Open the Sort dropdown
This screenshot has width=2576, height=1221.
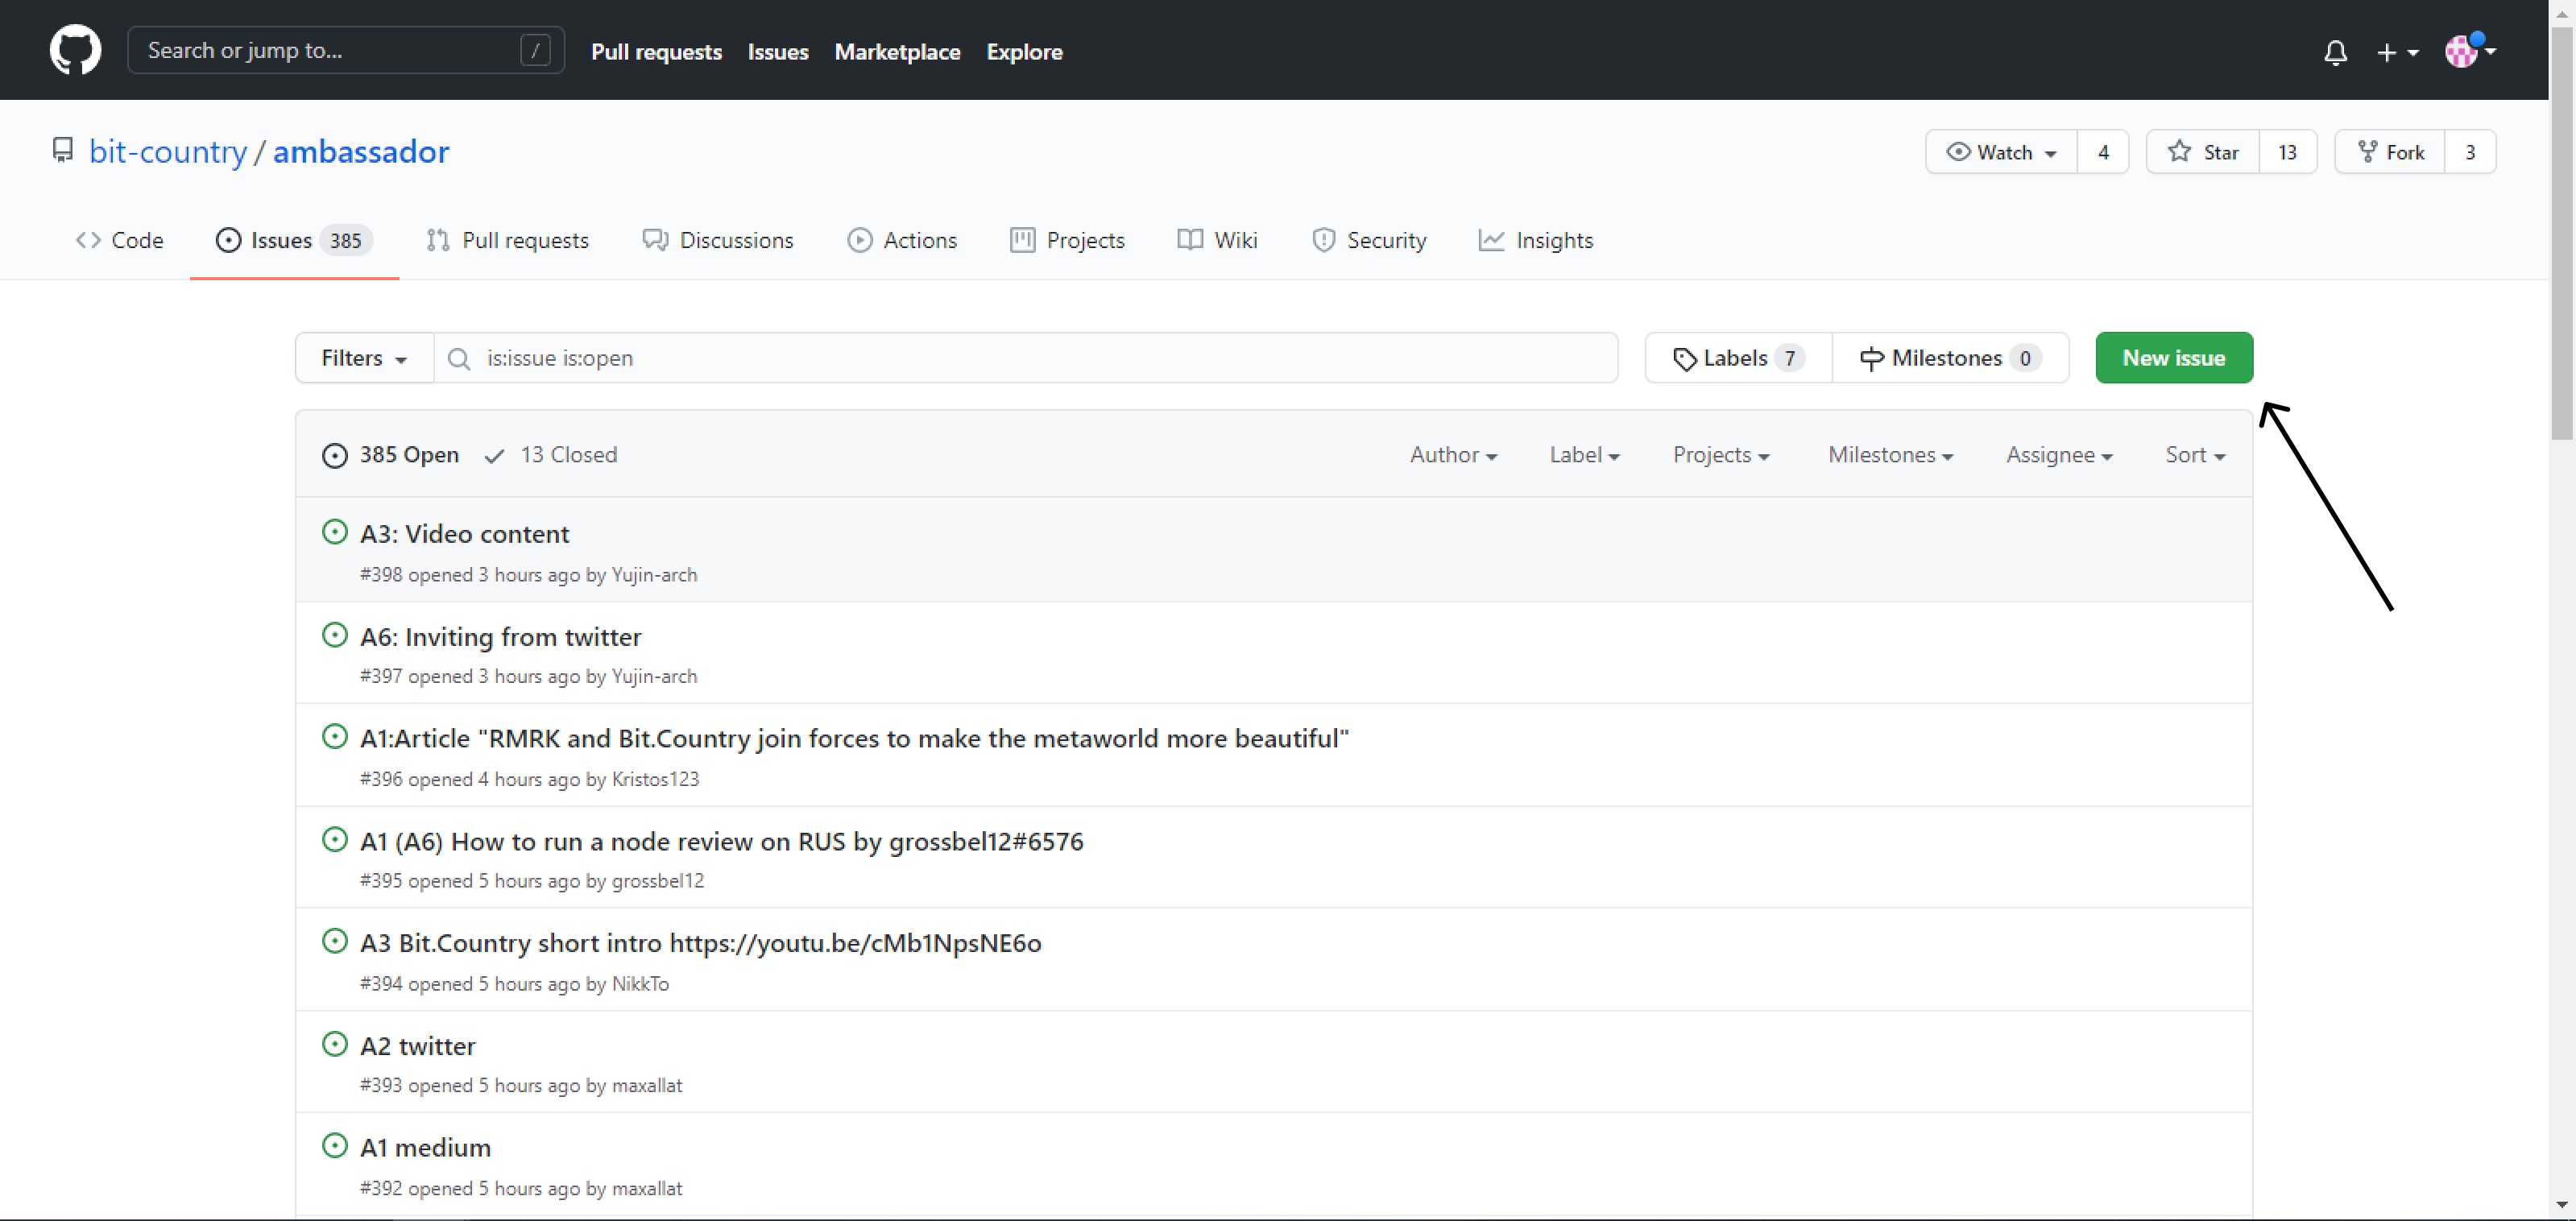[2194, 455]
